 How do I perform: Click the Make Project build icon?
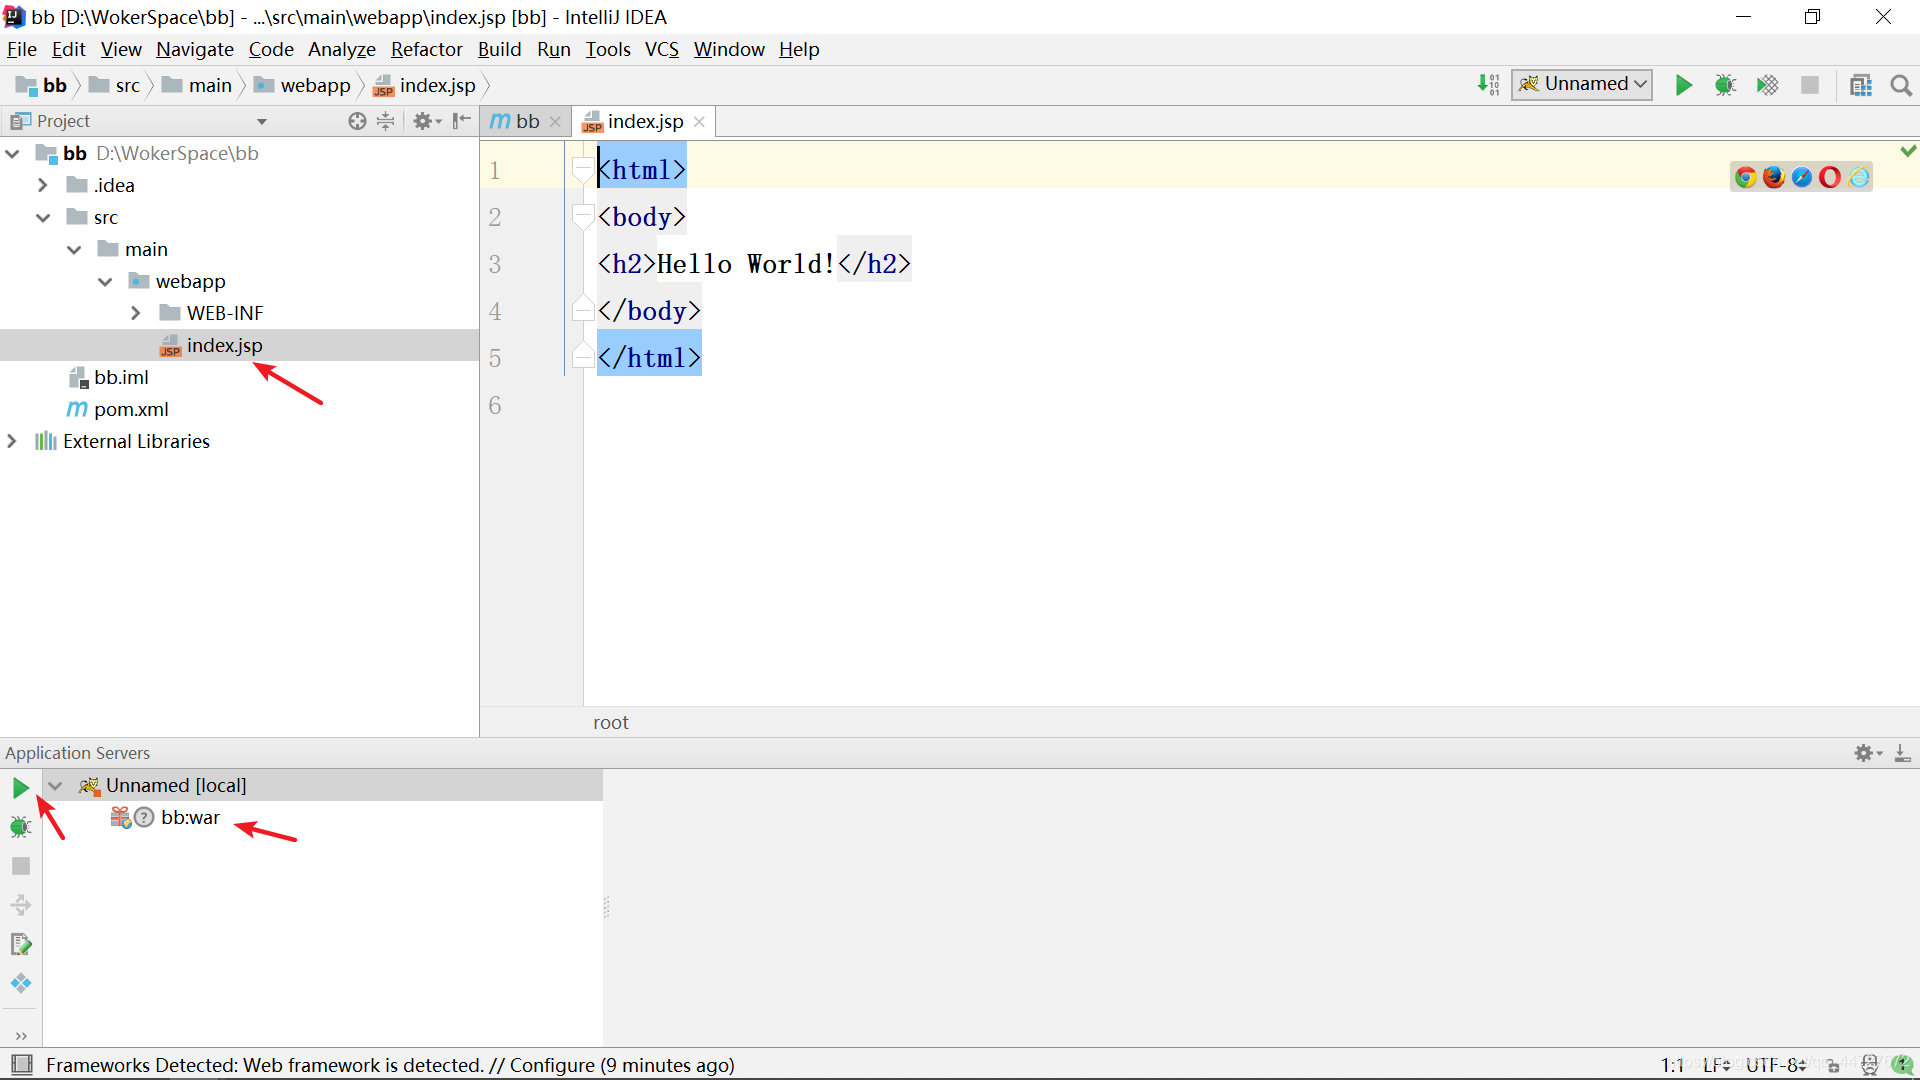pyautogui.click(x=1488, y=85)
